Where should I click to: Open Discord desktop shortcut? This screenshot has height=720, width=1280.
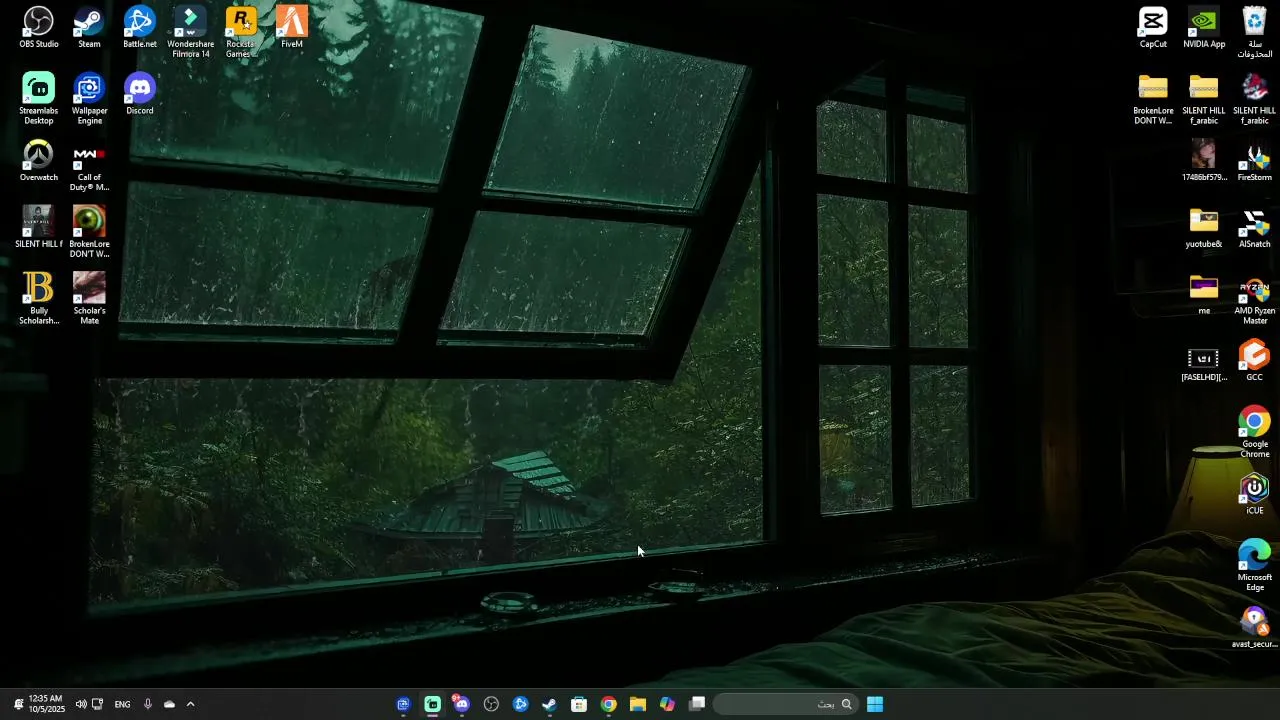click(x=140, y=94)
